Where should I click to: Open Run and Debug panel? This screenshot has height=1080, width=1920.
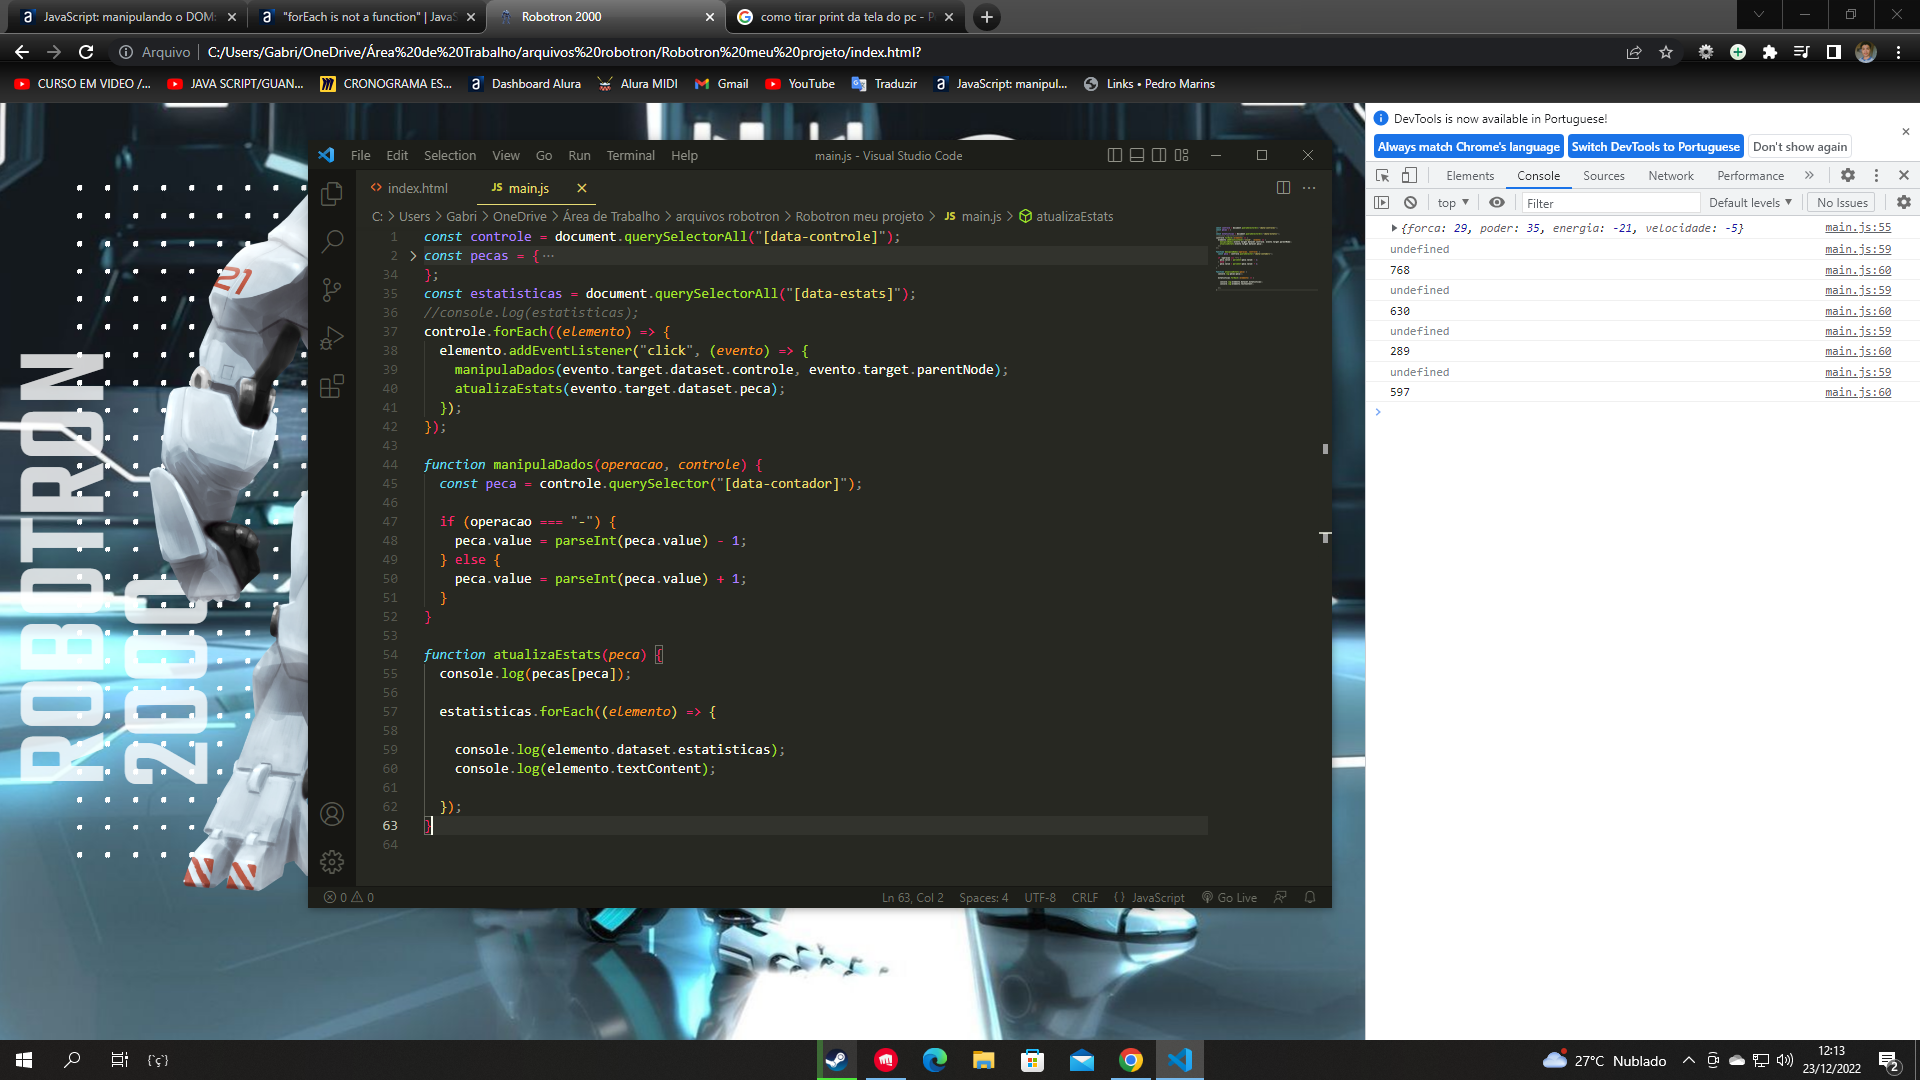[332, 338]
